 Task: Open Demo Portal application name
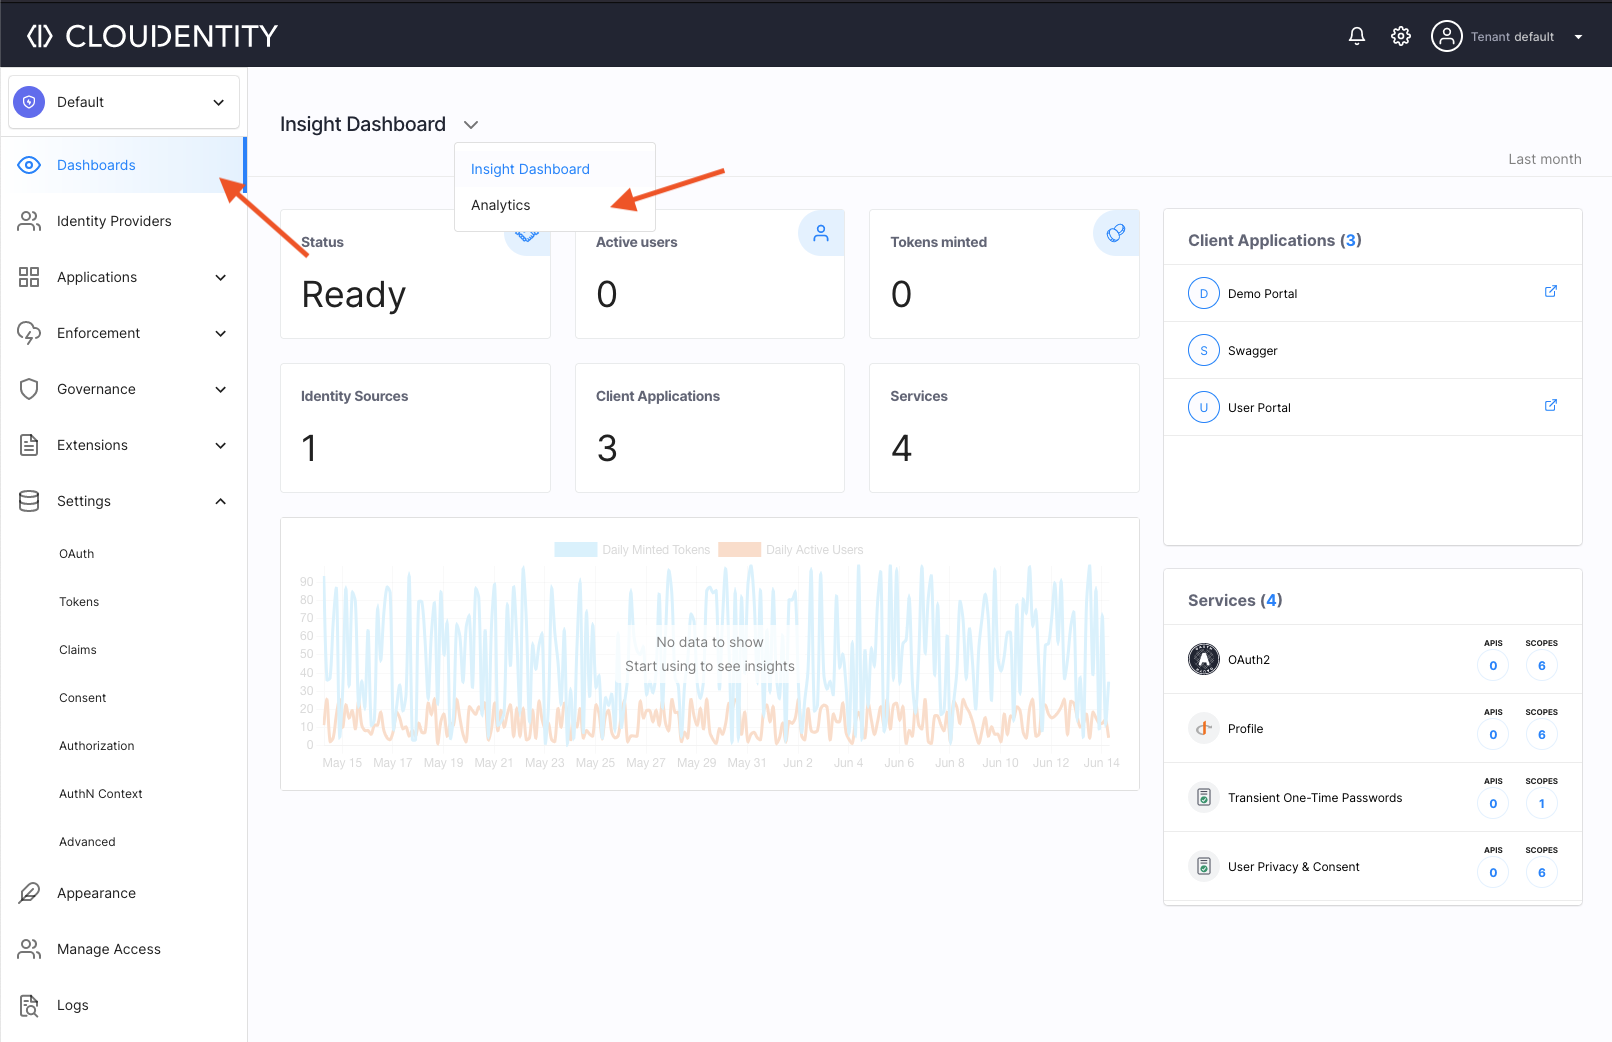pyautogui.click(x=1262, y=294)
